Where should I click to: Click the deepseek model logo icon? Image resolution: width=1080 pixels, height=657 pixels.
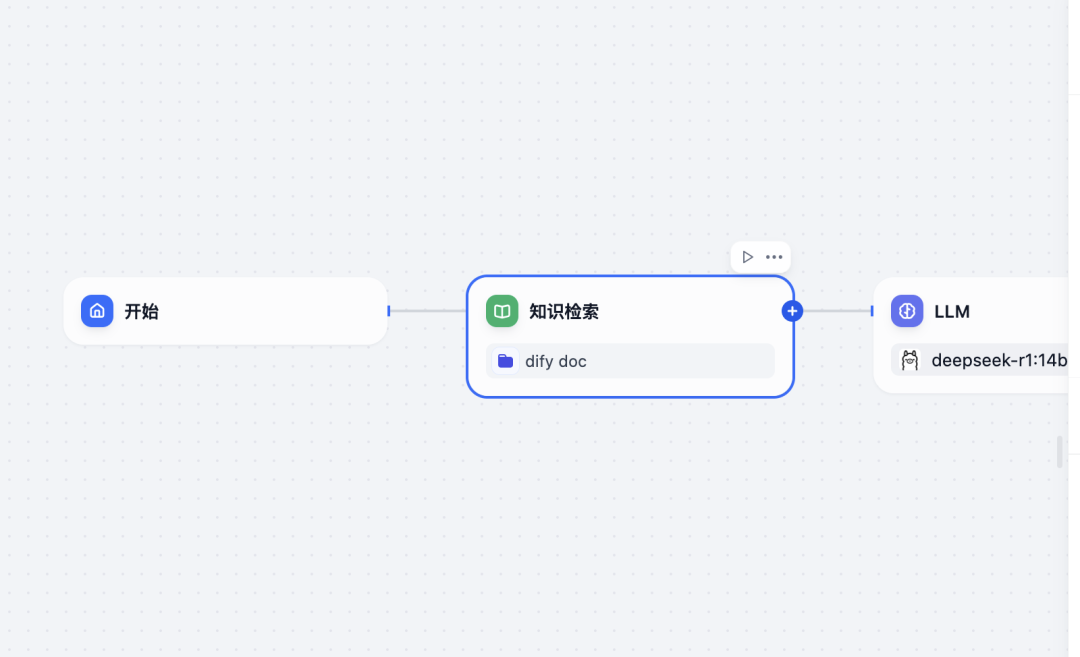909,360
